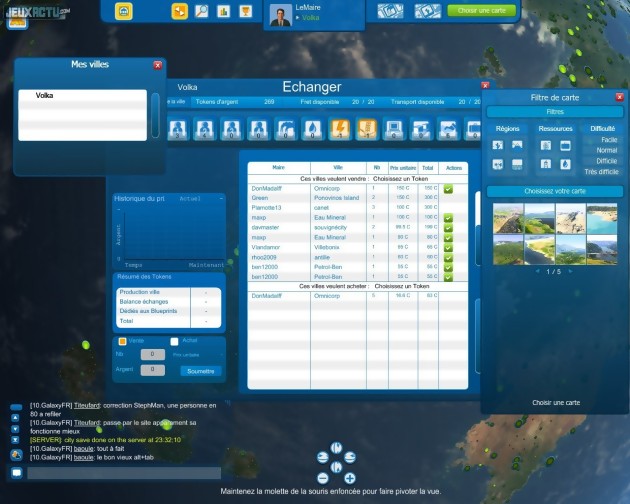630x504 pixels.
Task: Select the Achat checkbox
Action: click(174, 341)
